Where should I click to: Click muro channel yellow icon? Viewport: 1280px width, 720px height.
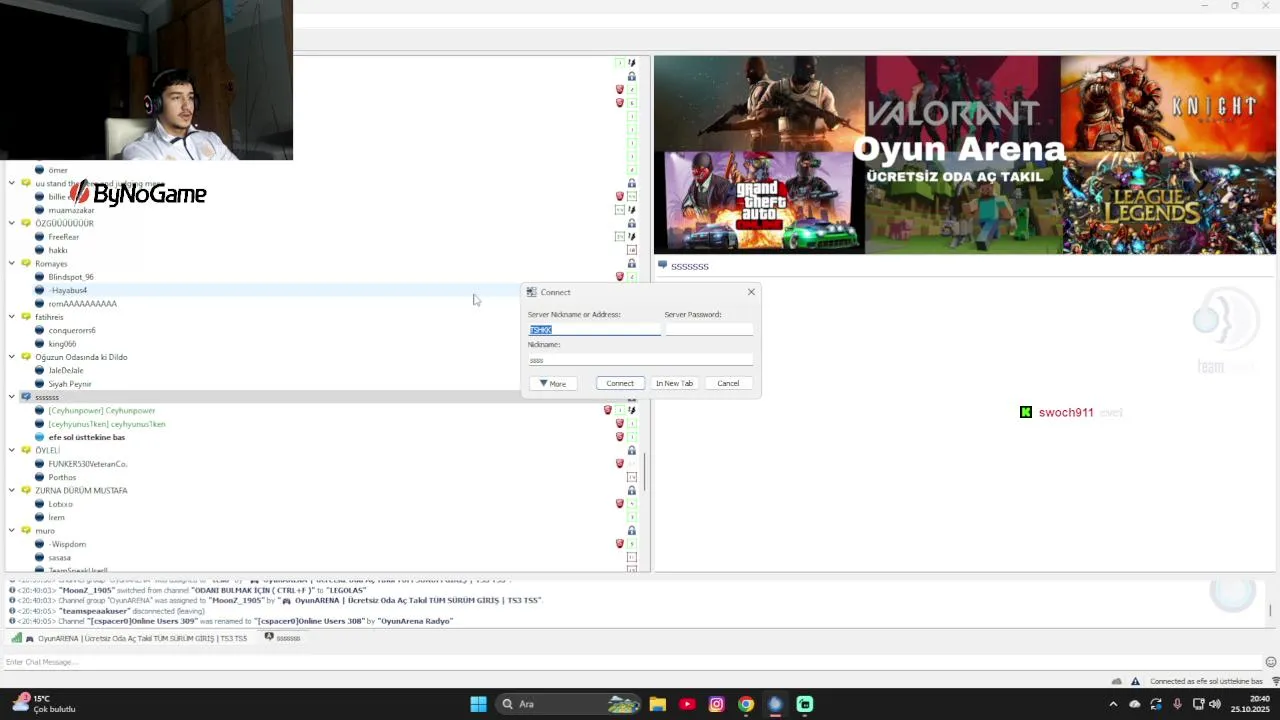(26, 530)
